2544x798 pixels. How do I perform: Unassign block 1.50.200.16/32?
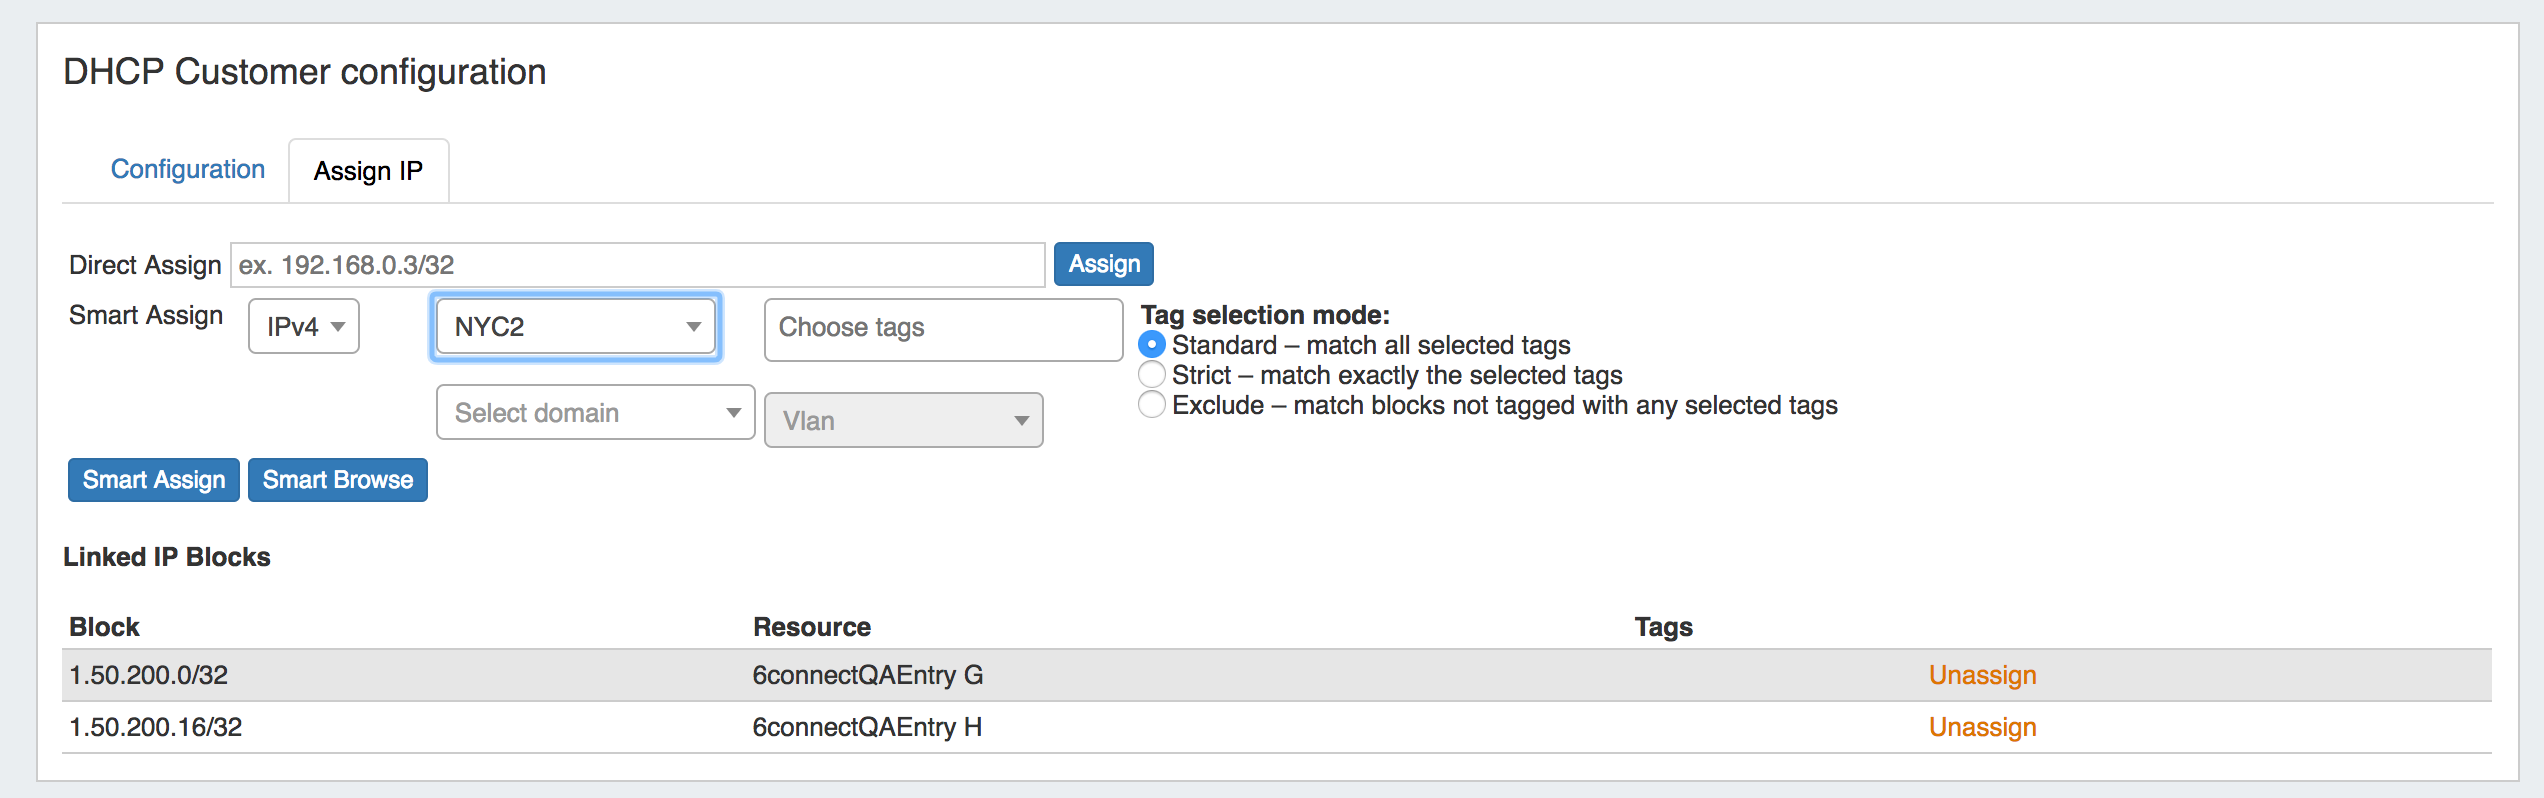pyautogui.click(x=1981, y=727)
